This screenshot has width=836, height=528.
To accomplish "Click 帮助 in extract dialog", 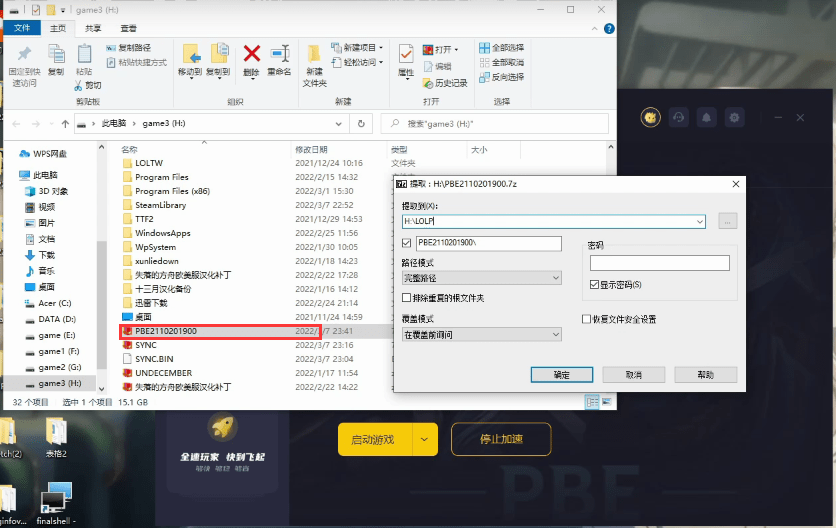I will pyautogui.click(x=705, y=375).
